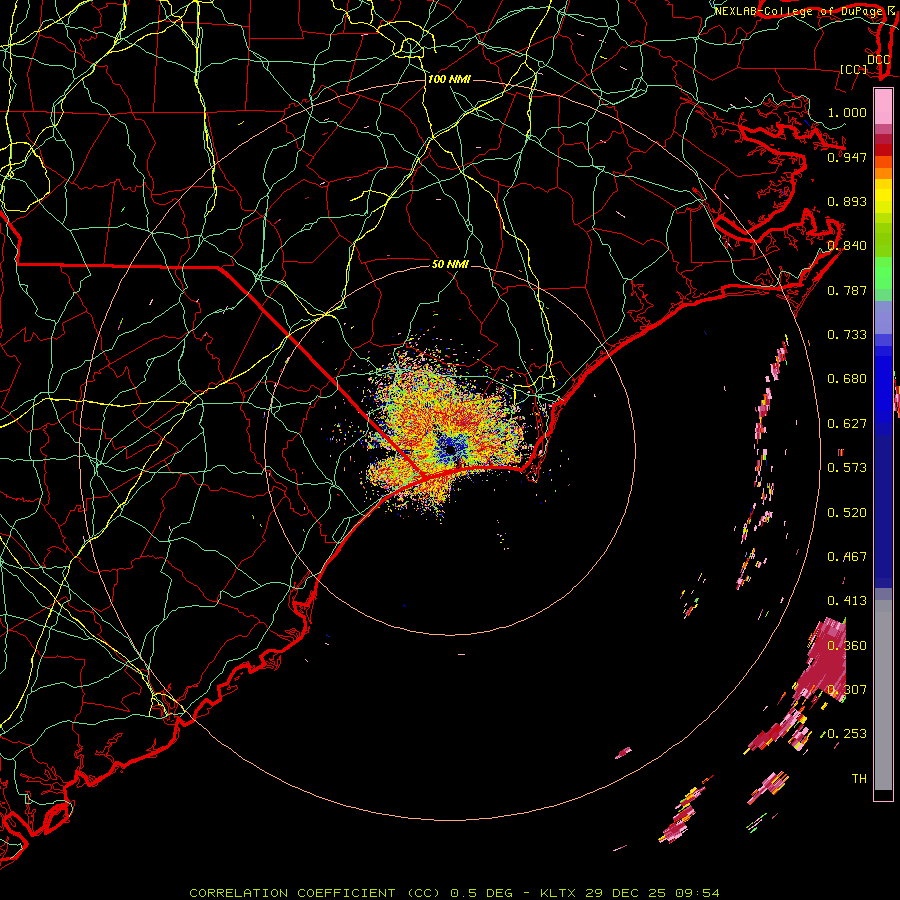
Task: Select the 0.680 scale value
Action: 847,379
